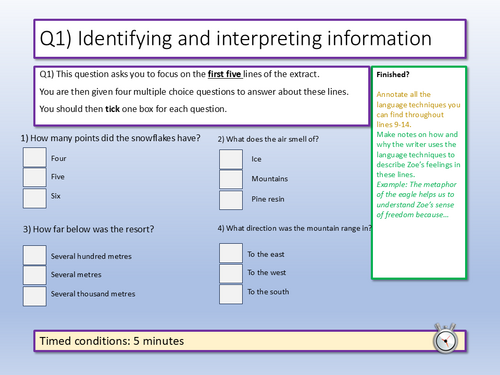
Task: Click the underlined first five text
Action: coord(225,74)
